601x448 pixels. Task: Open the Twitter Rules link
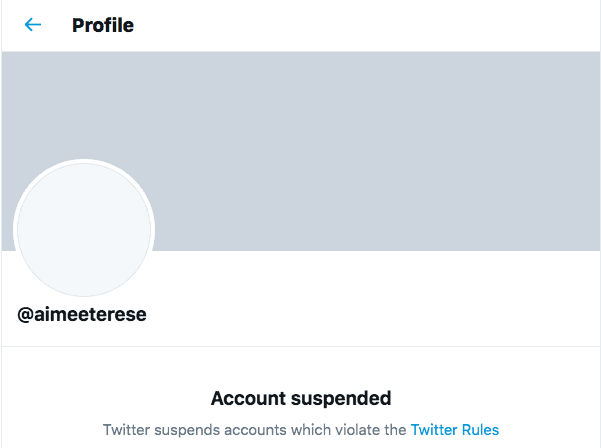point(455,430)
